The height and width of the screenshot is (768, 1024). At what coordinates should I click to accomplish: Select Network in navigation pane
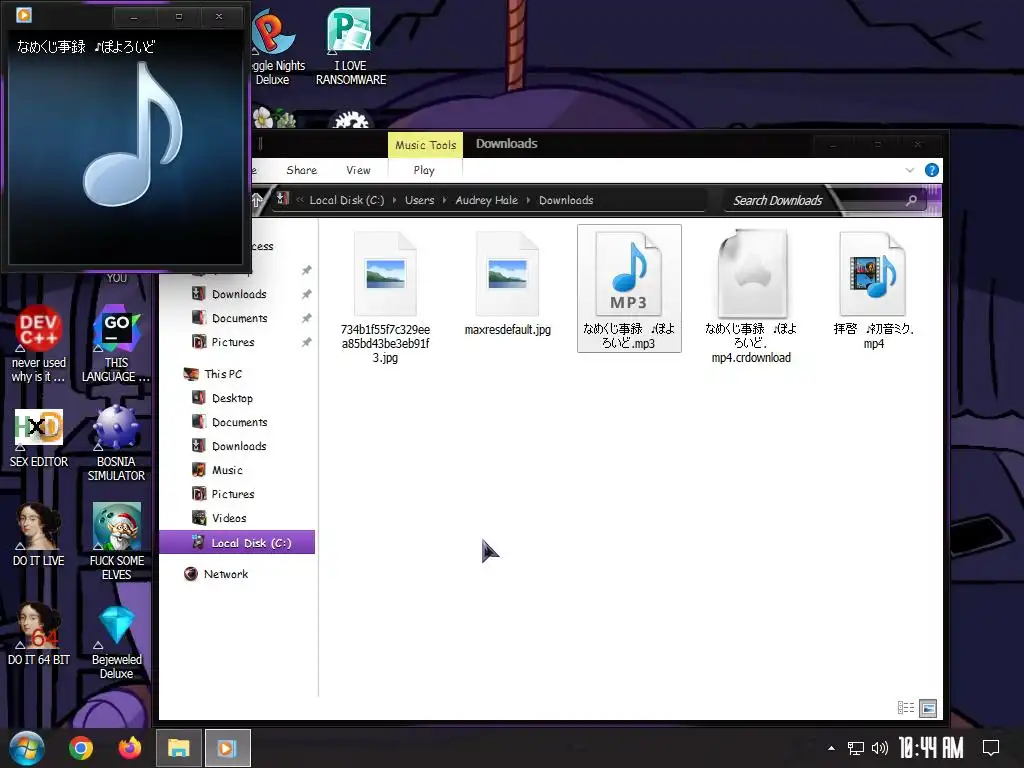(x=216, y=574)
